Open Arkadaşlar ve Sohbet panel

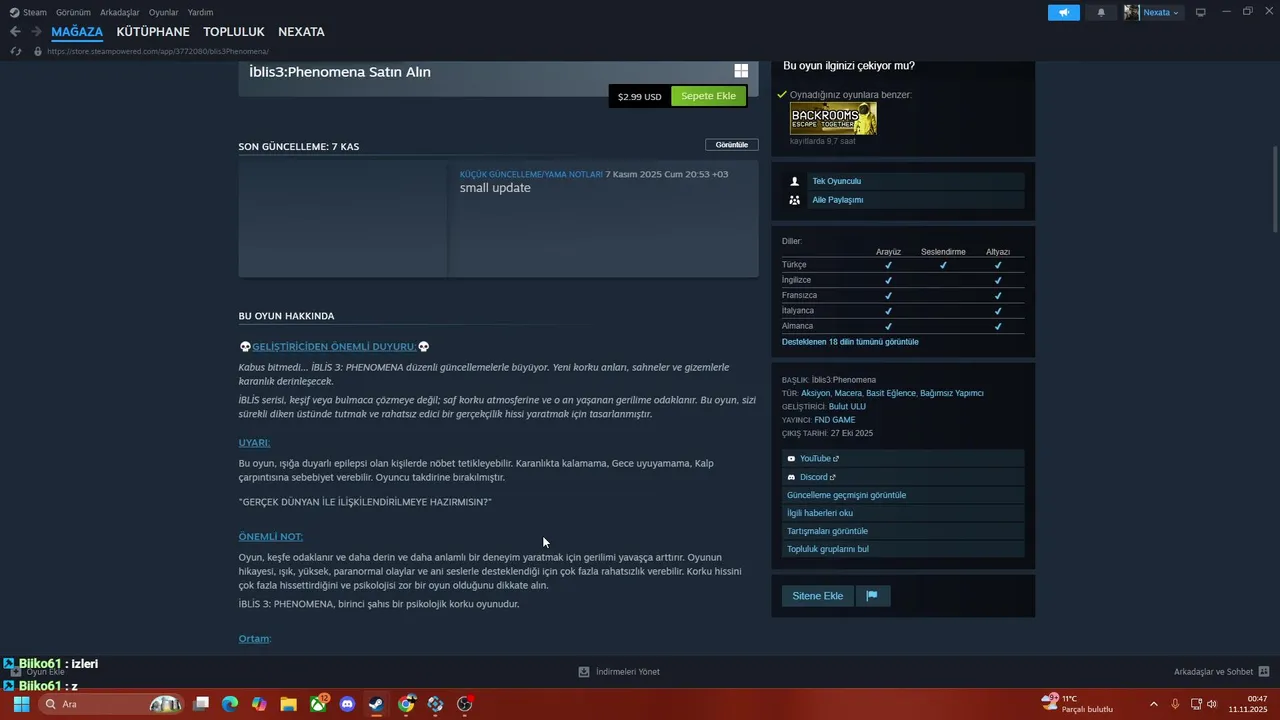point(1221,672)
